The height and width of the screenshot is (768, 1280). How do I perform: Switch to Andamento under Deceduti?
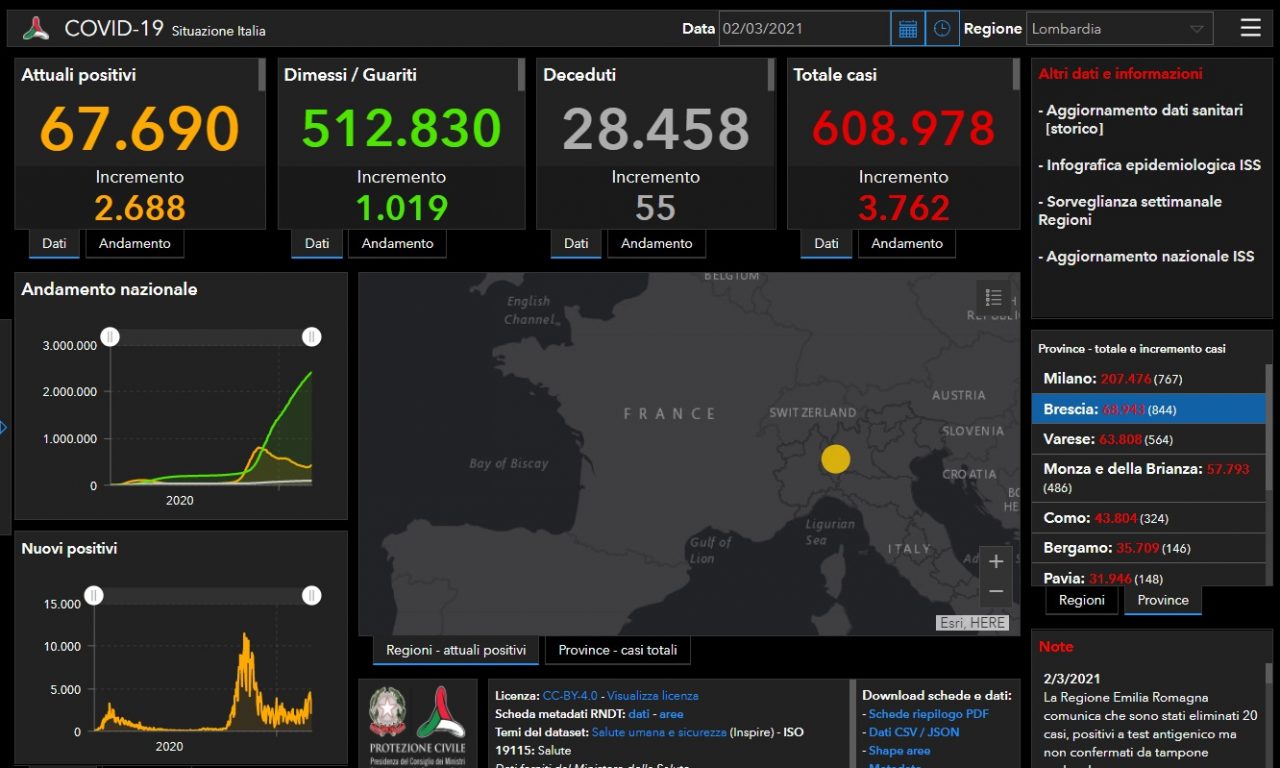pos(657,243)
